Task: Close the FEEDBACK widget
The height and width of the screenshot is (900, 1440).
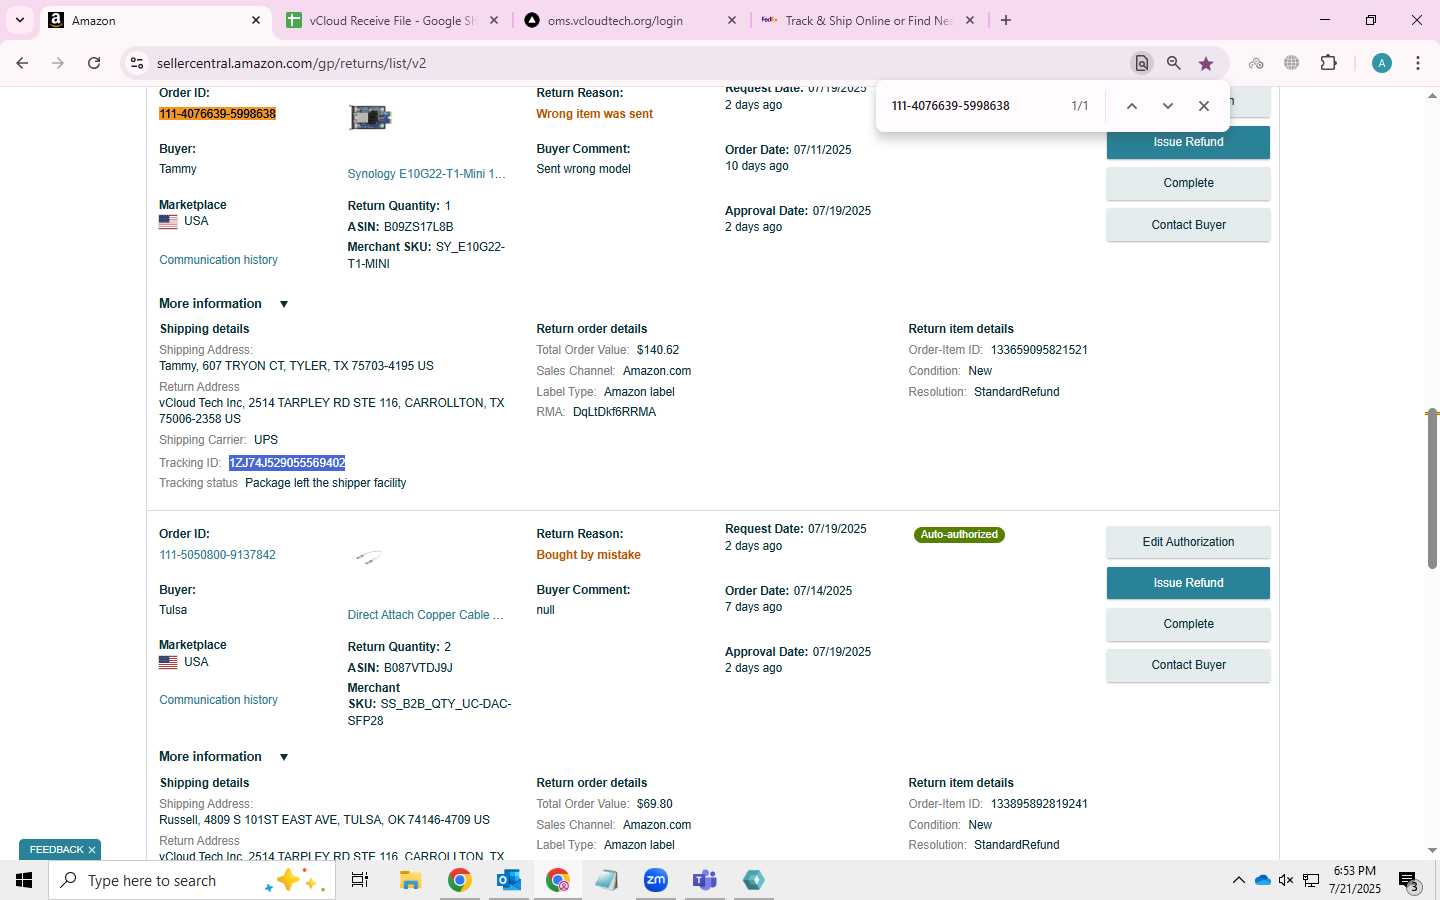Action: click(92, 850)
